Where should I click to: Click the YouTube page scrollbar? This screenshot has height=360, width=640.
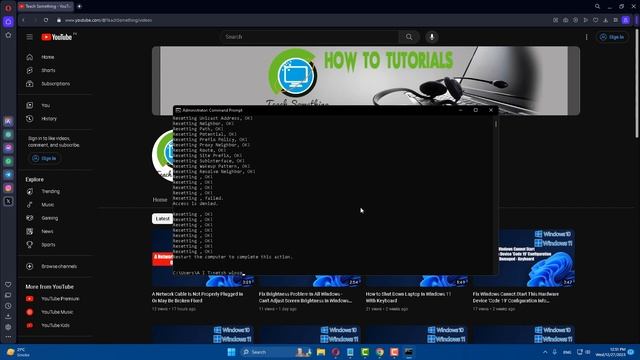pyautogui.click(x=636, y=84)
